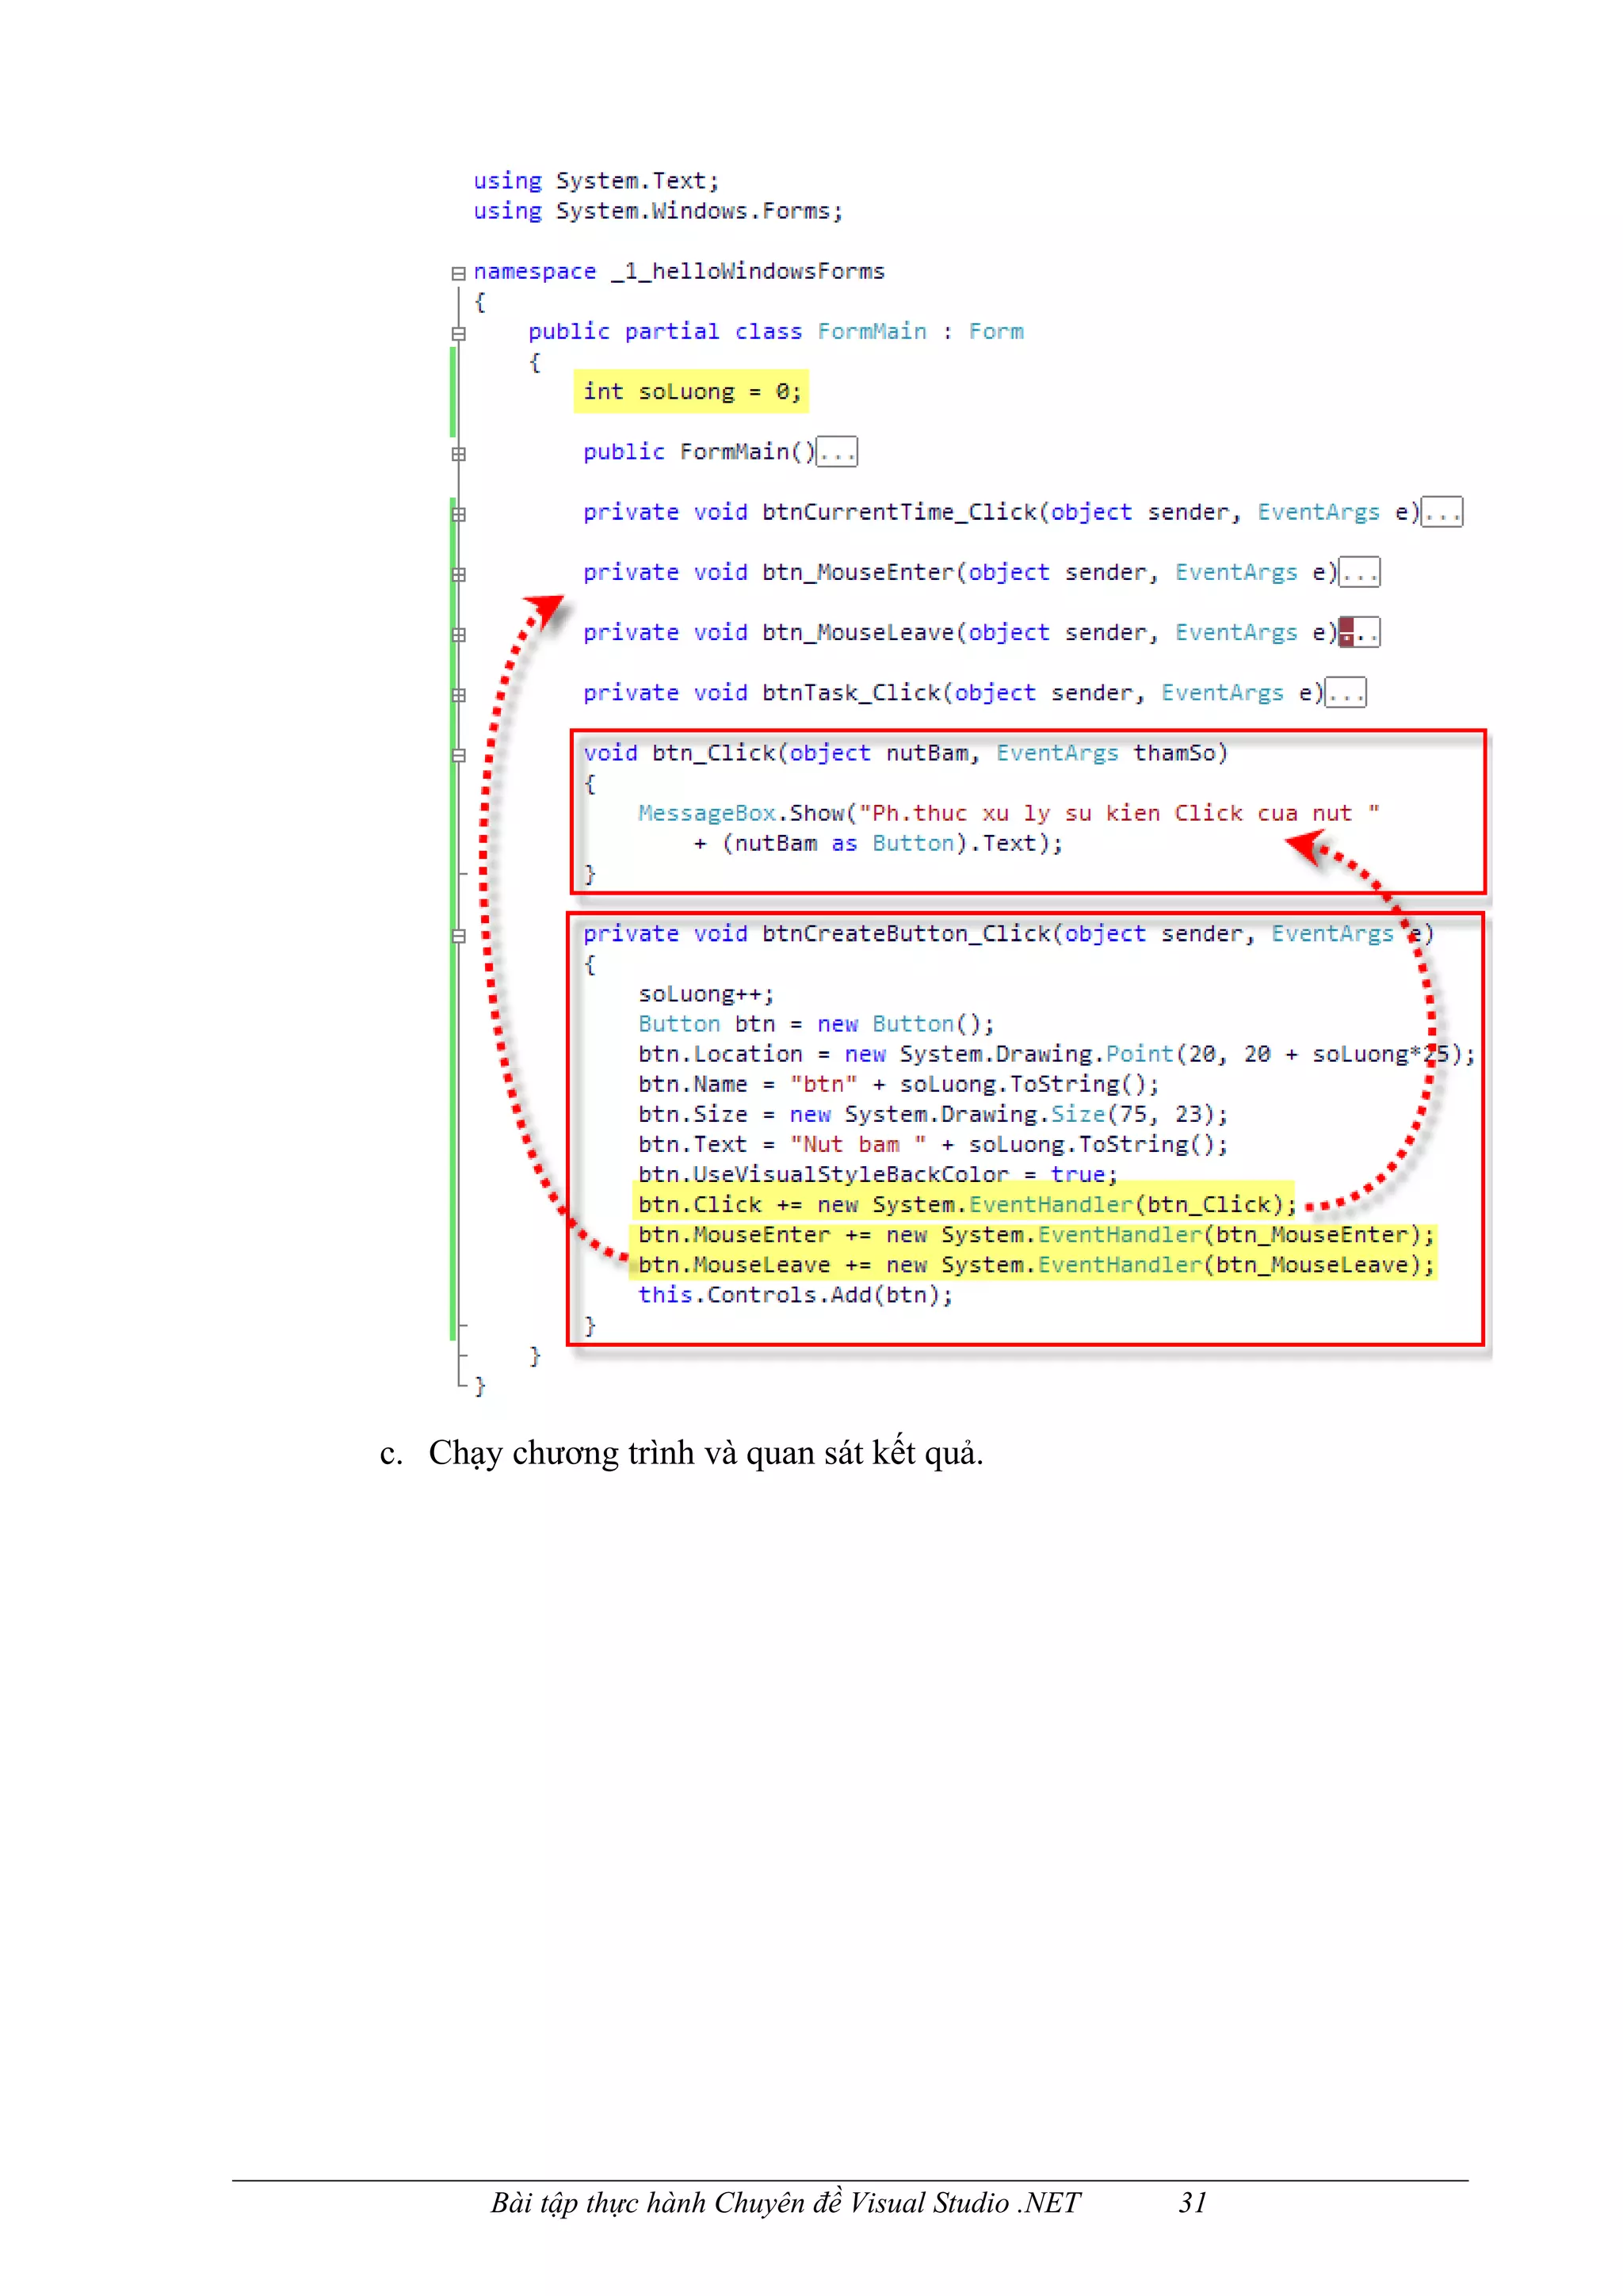1623x2296 pixels.
Task: Click the 'void btn_Click' method declaration
Action: [679, 753]
